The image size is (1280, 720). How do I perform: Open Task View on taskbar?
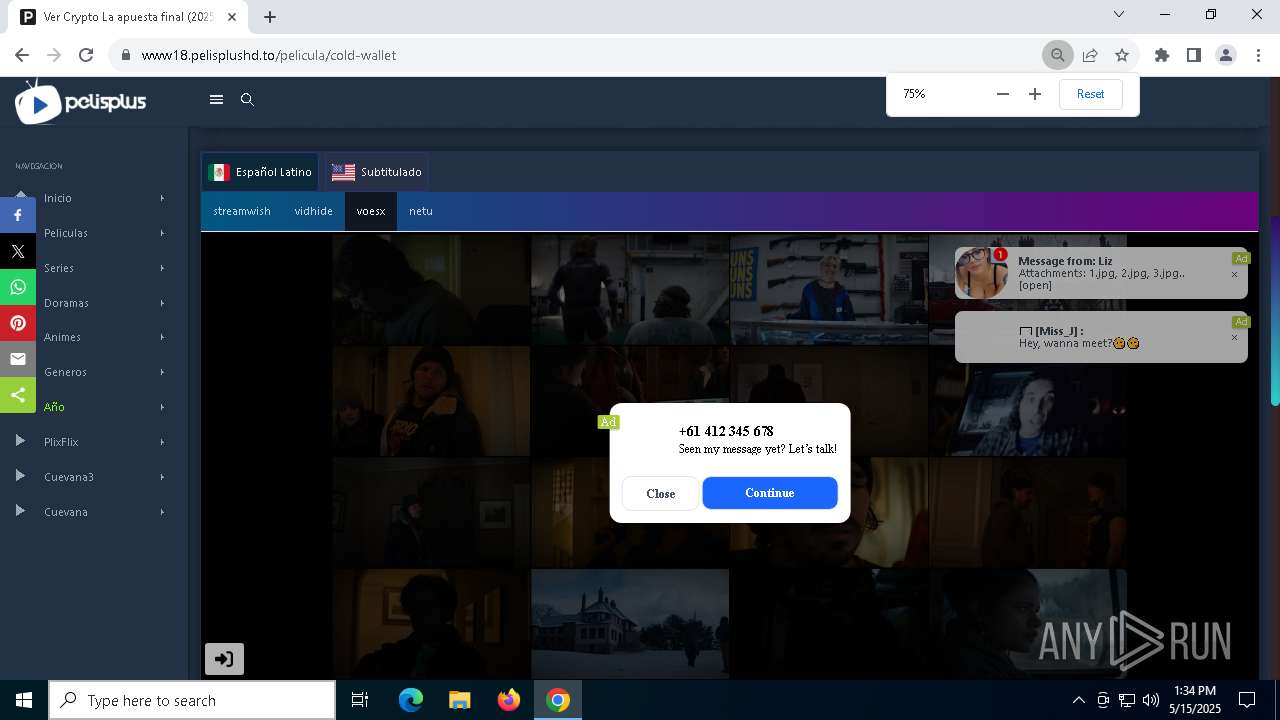click(360, 700)
